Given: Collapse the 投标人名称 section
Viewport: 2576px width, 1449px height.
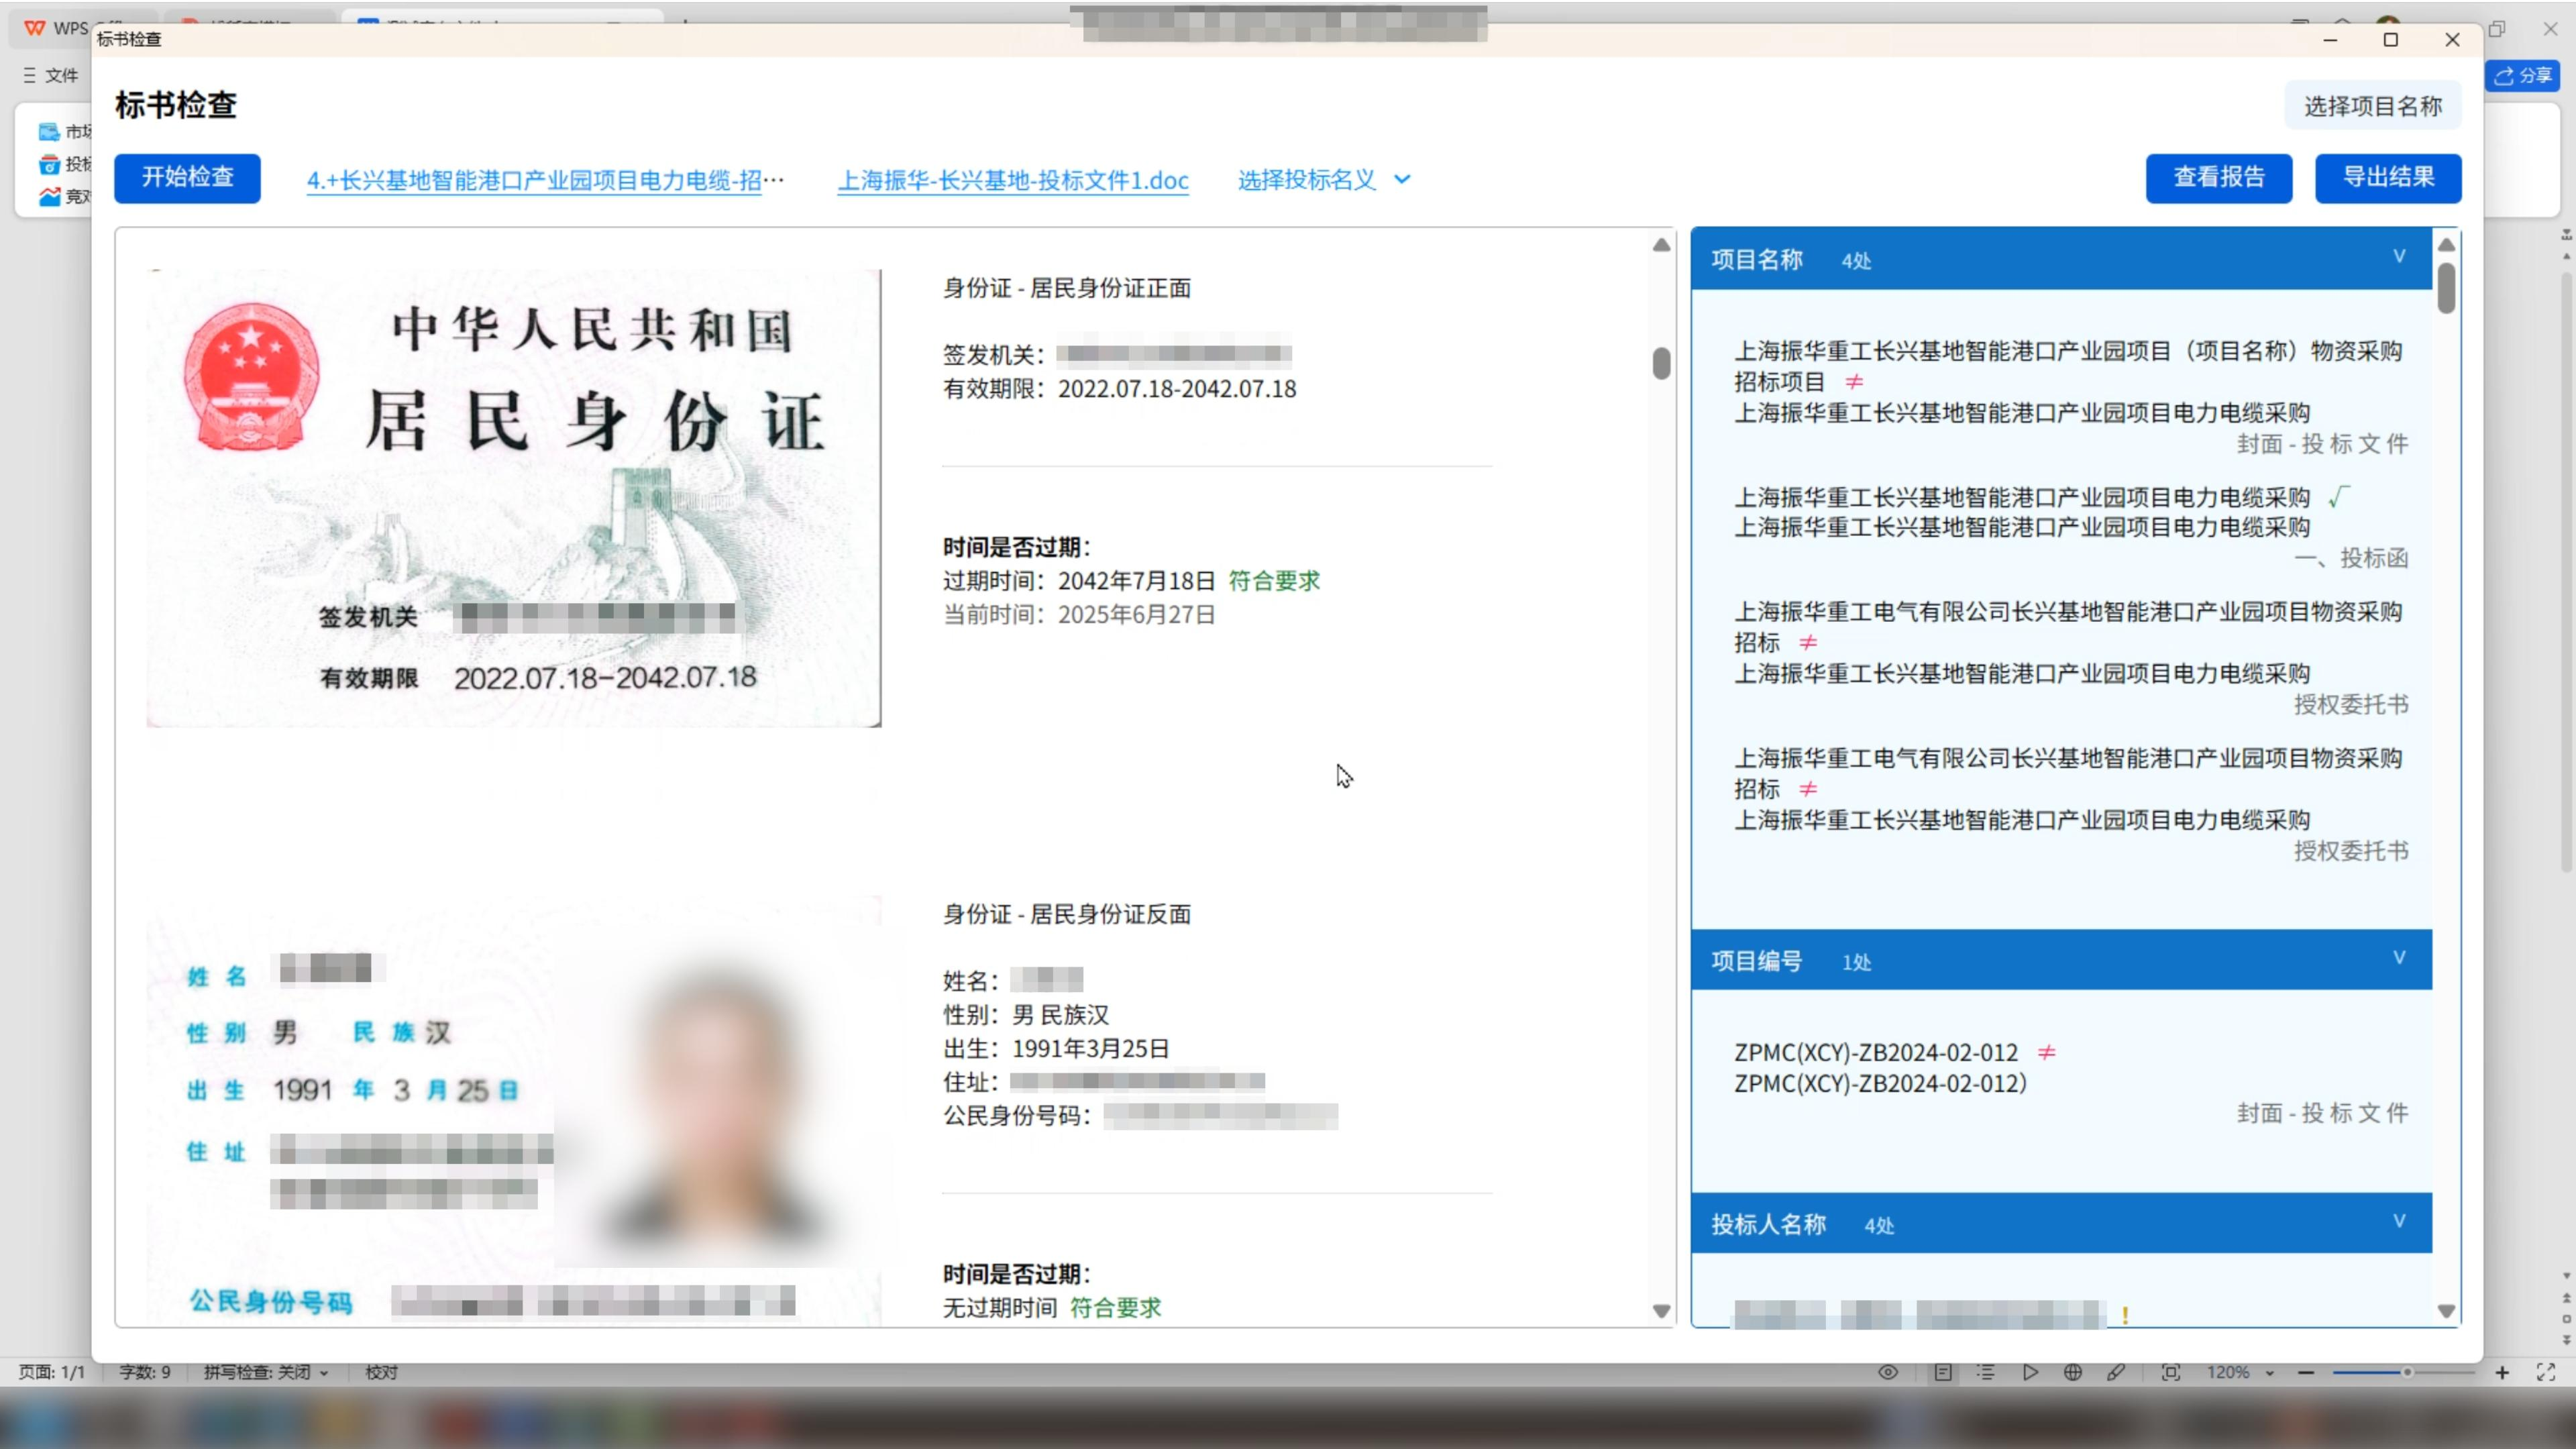Looking at the screenshot, I should [2399, 1221].
